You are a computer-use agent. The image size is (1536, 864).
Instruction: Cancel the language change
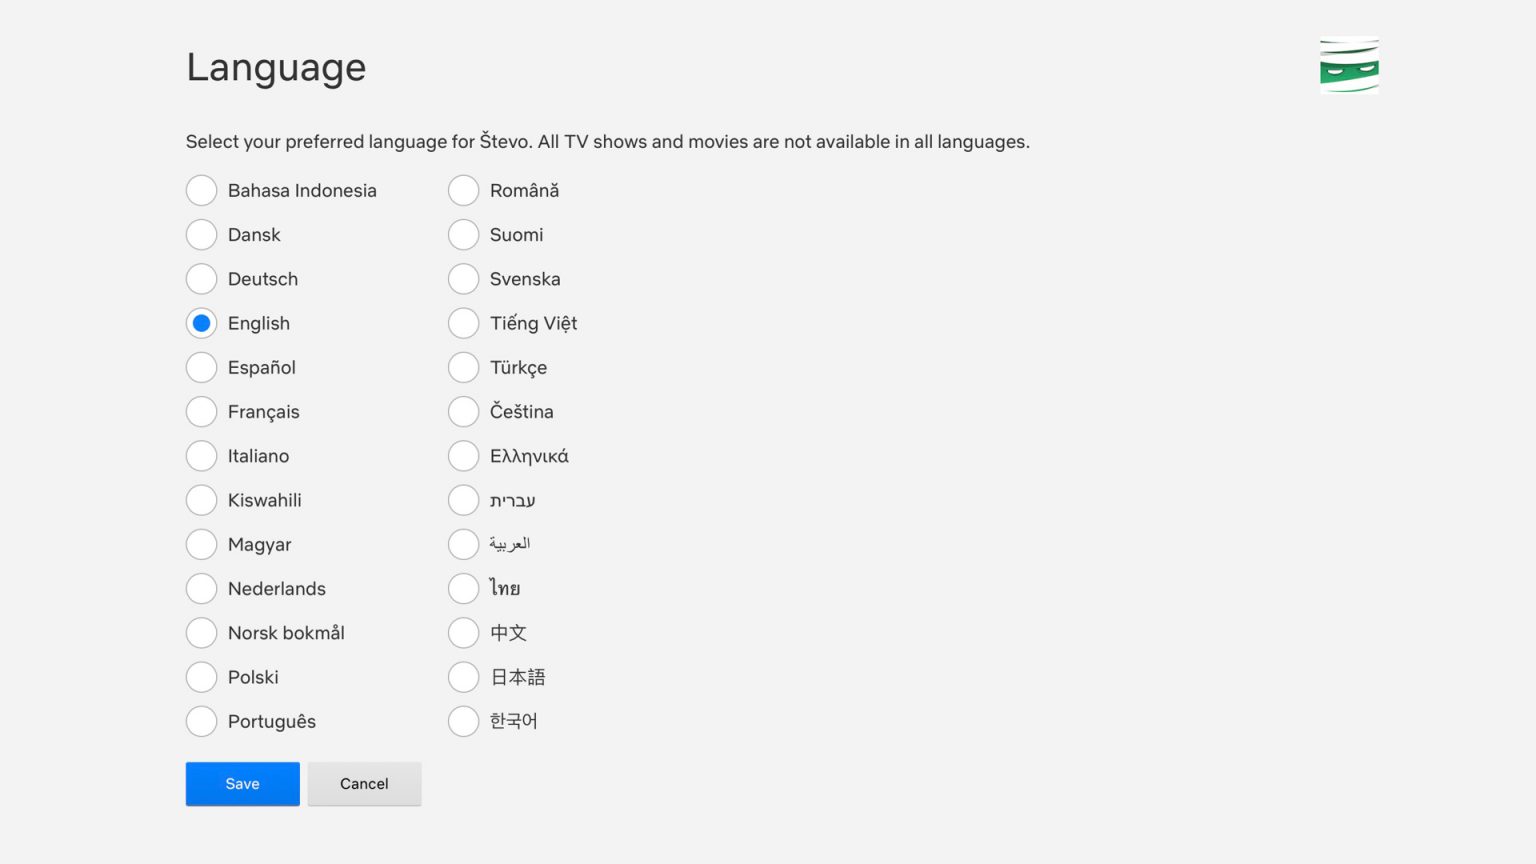pyautogui.click(x=364, y=784)
